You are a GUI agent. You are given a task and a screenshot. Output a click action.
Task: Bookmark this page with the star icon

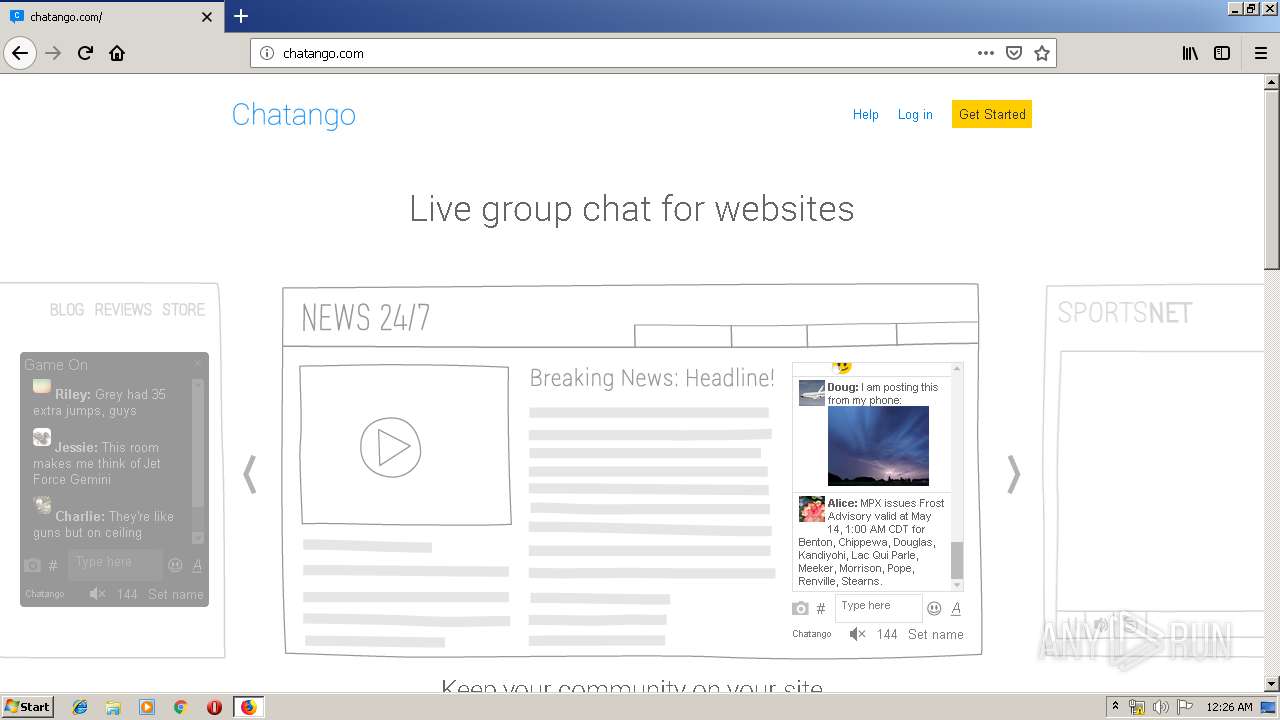(1042, 53)
